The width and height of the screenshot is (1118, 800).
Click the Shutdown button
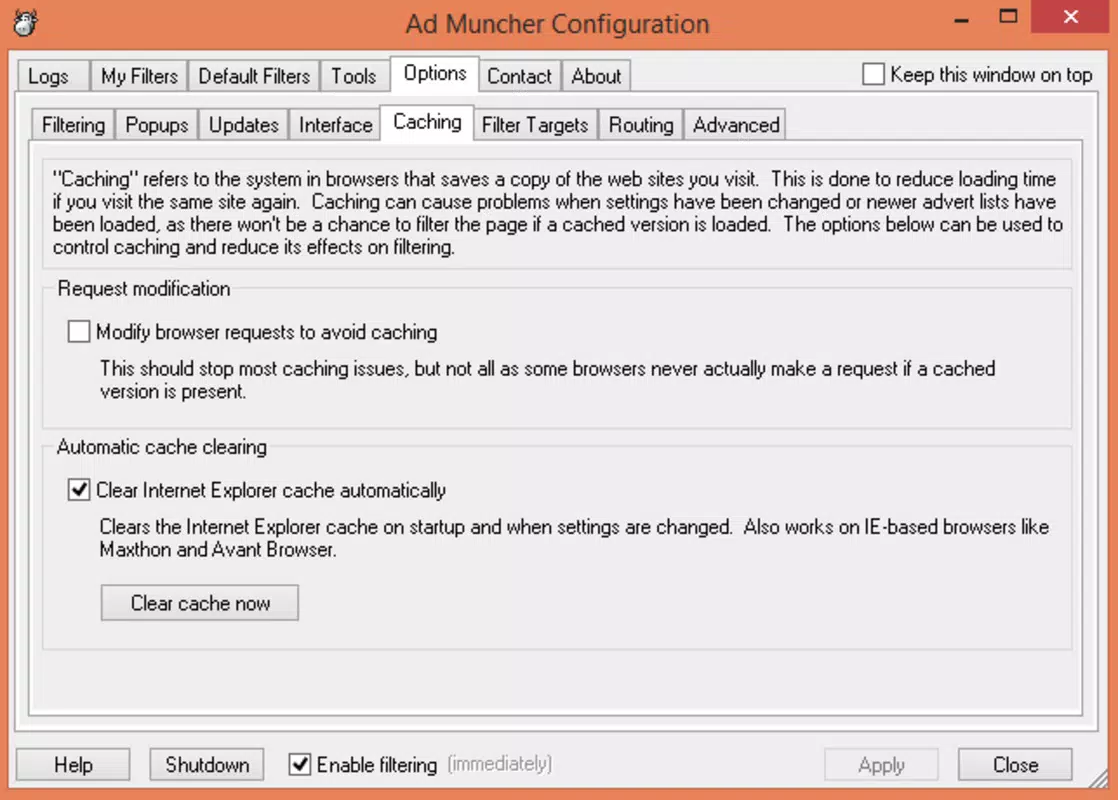click(x=207, y=764)
